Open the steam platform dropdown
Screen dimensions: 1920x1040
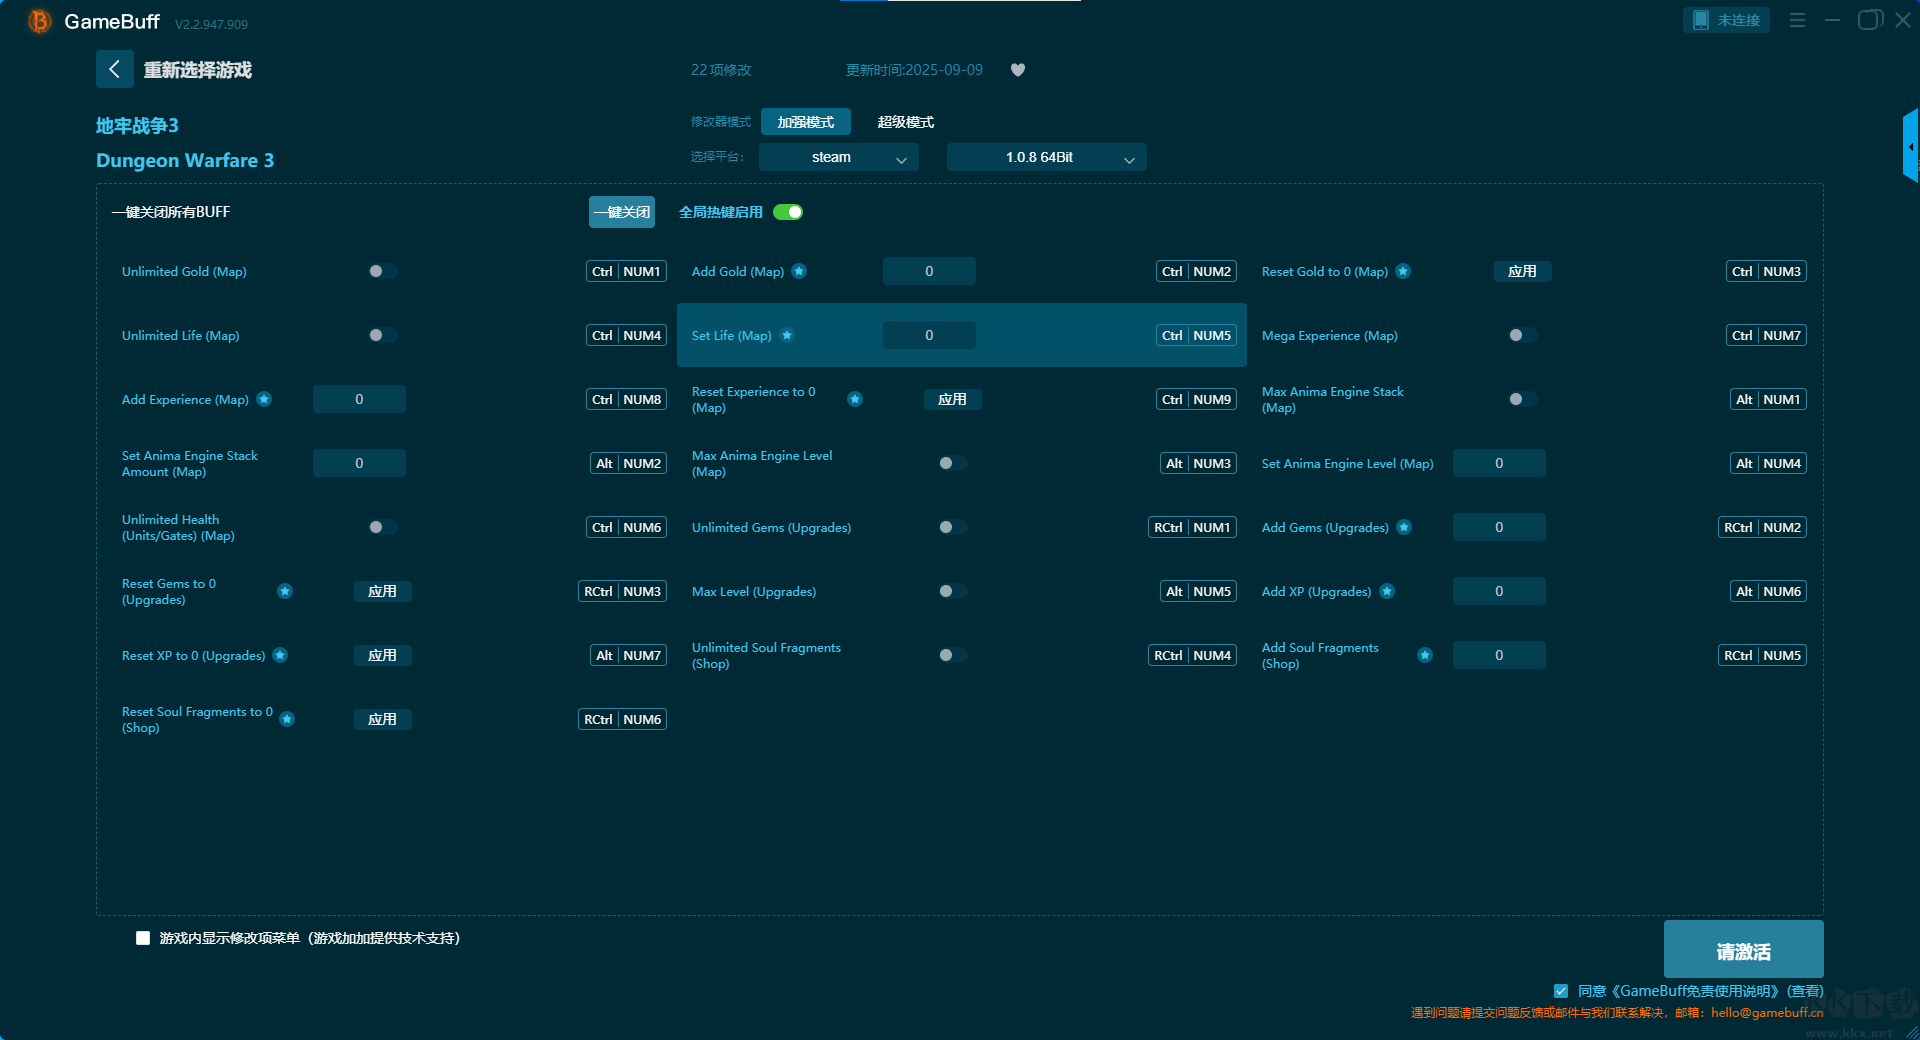coord(838,157)
